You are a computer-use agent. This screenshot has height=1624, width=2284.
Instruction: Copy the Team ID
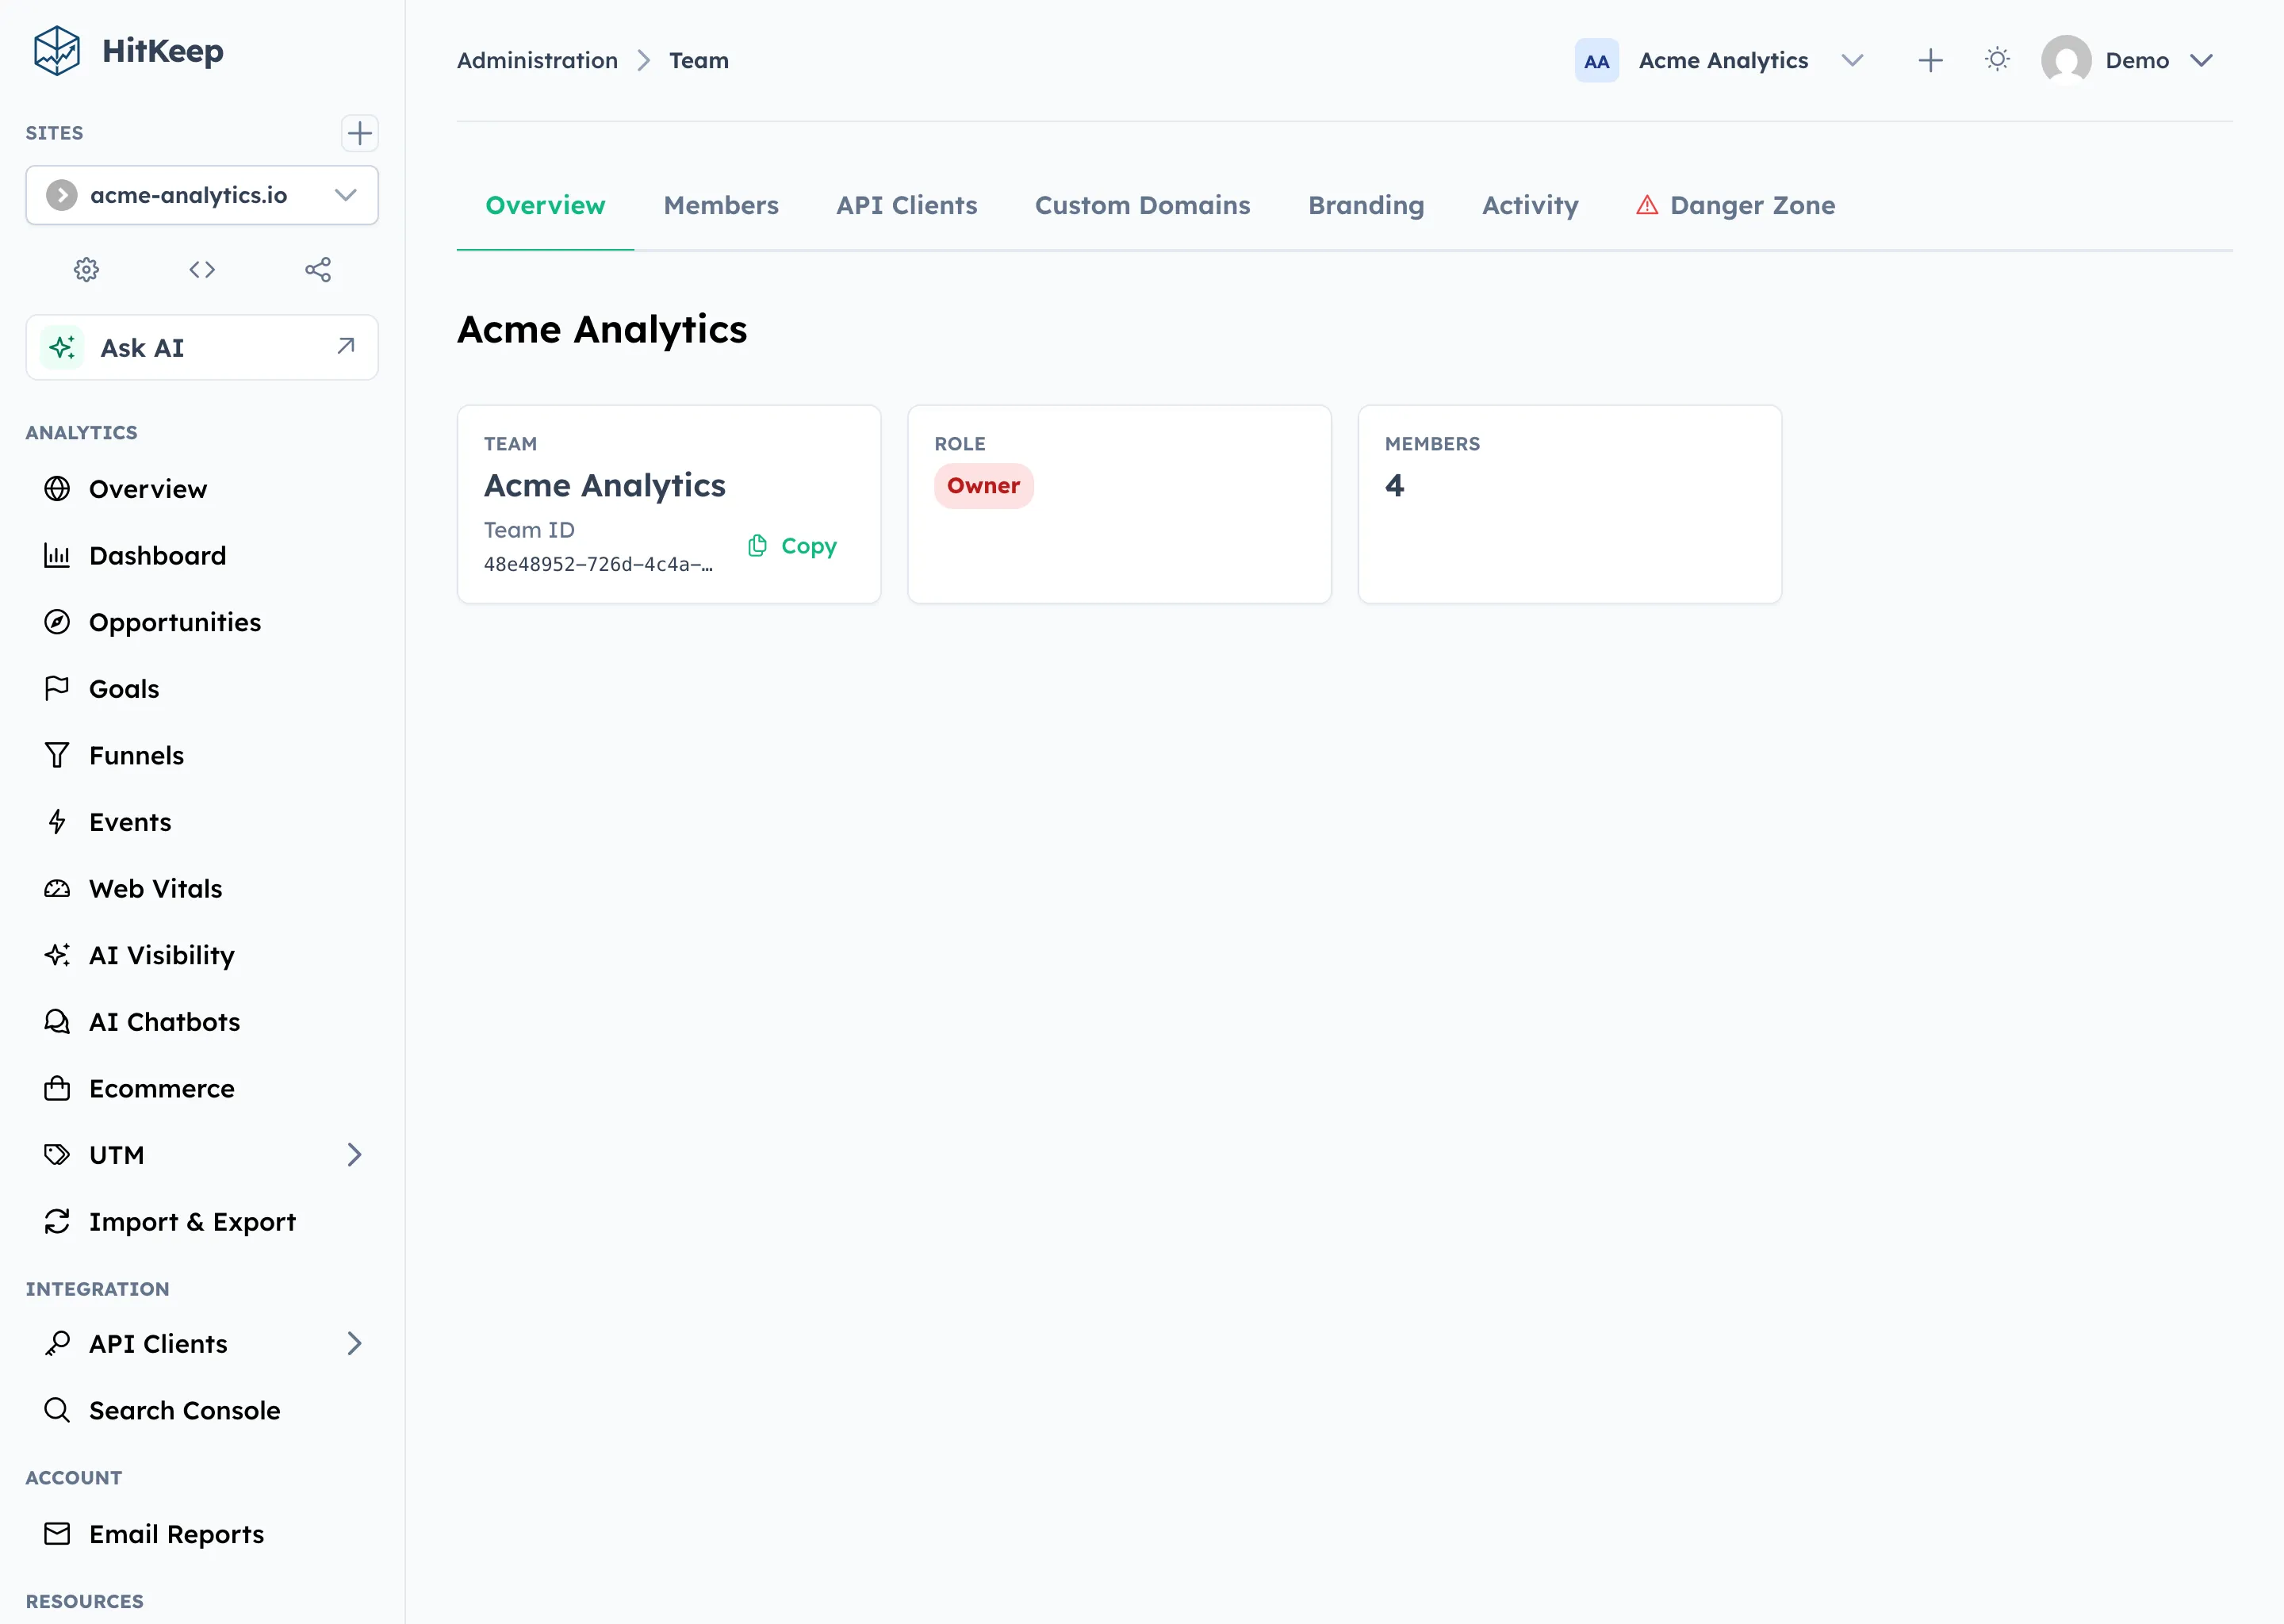click(793, 546)
